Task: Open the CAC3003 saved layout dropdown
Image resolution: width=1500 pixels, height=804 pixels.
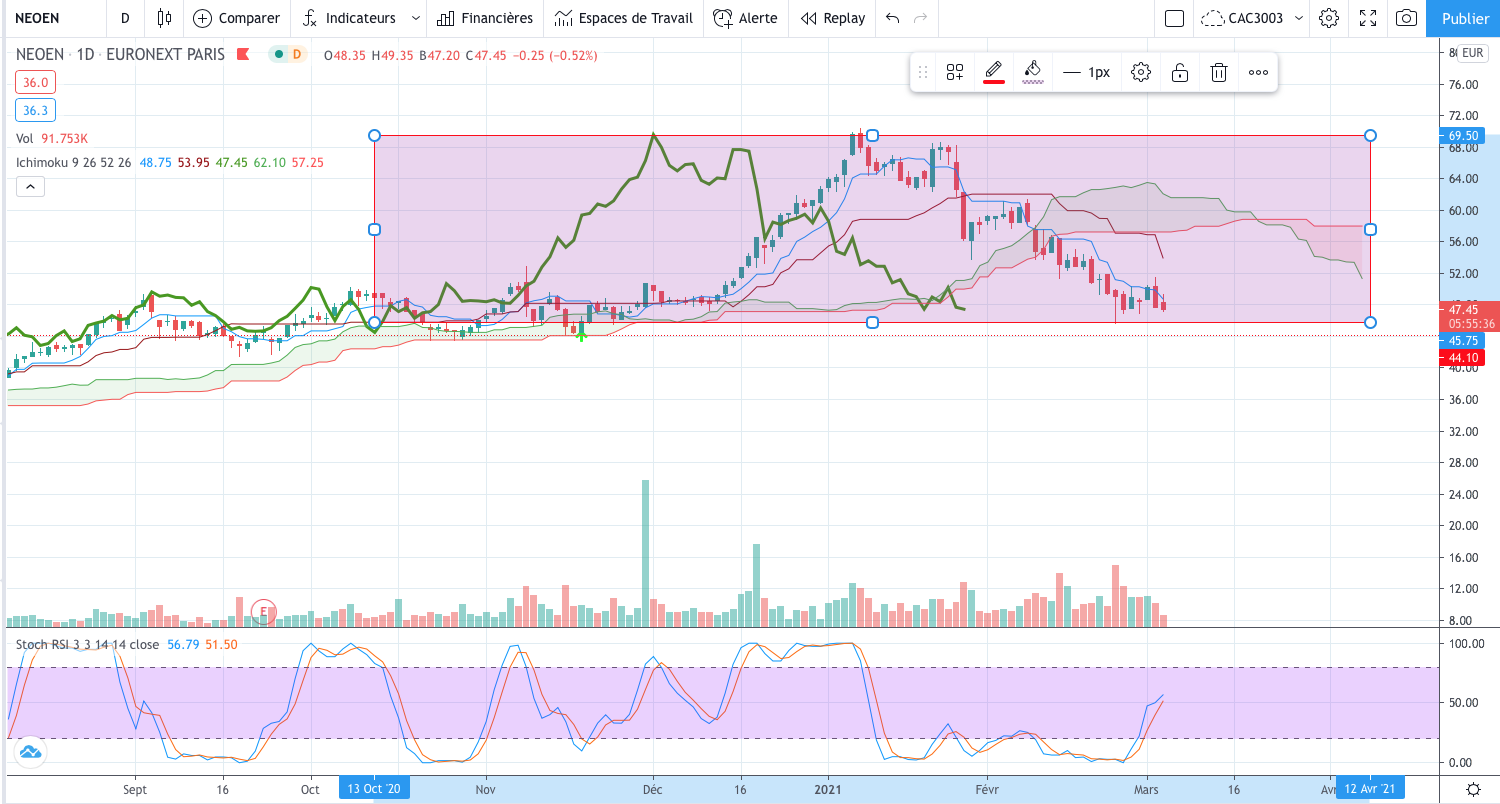Action: (x=1254, y=18)
